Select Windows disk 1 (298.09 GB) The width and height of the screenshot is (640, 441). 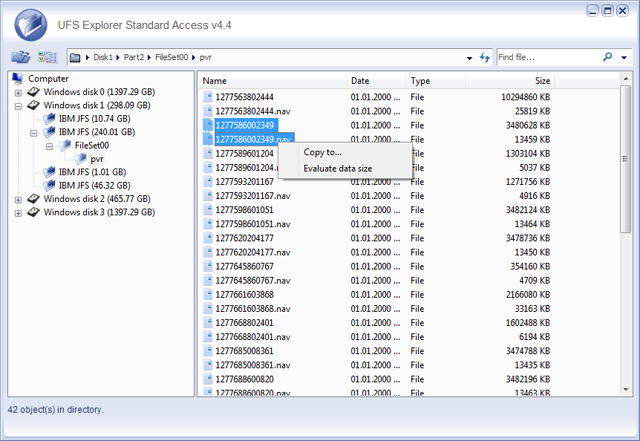pyautogui.click(x=97, y=105)
